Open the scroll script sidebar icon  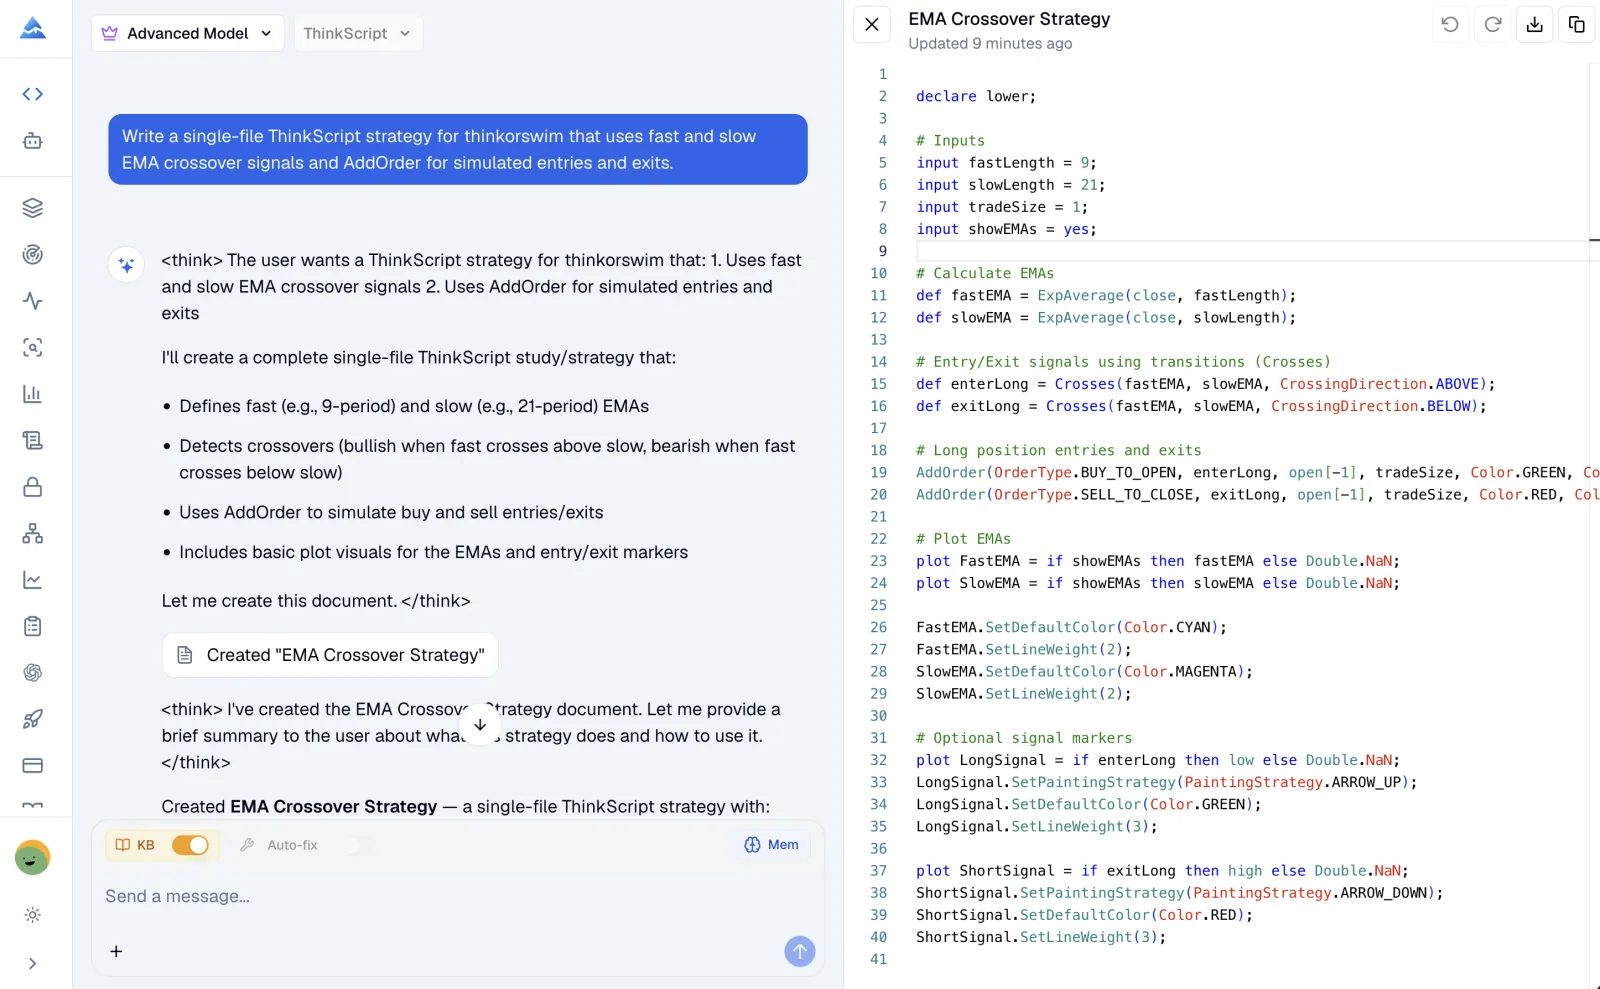(x=33, y=440)
